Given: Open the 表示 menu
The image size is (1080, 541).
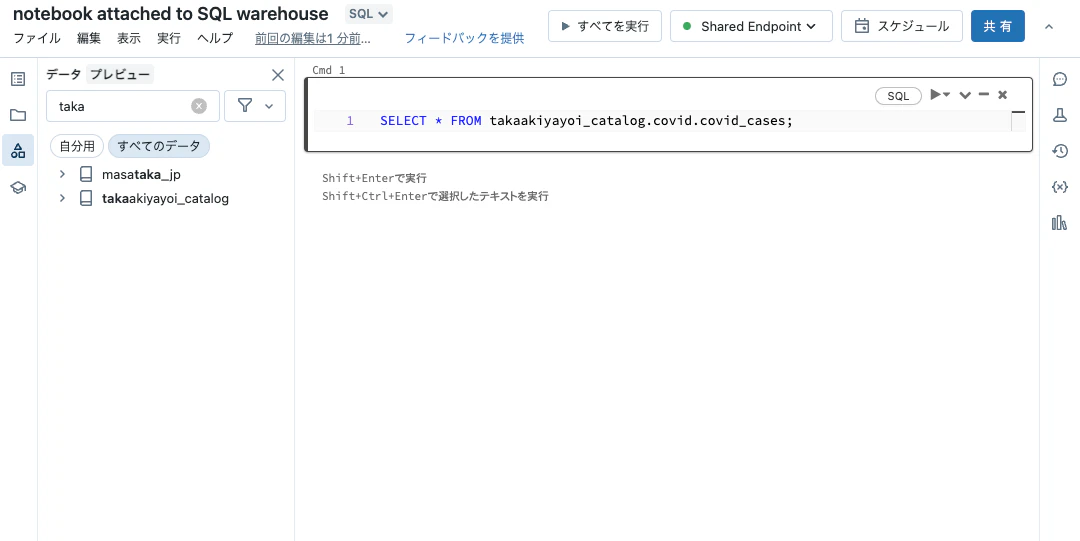Looking at the screenshot, I should click(x=129, y=39).
